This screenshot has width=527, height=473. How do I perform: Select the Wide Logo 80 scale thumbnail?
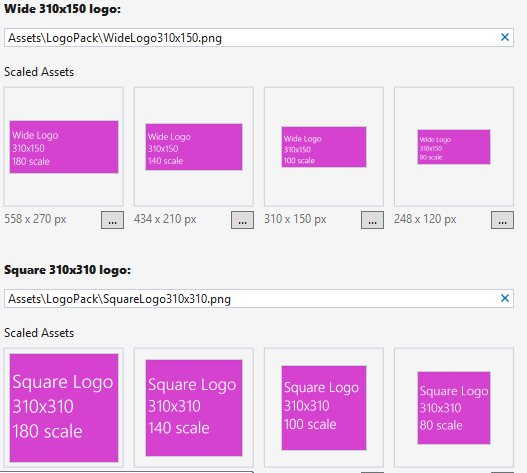coord(454,147)
